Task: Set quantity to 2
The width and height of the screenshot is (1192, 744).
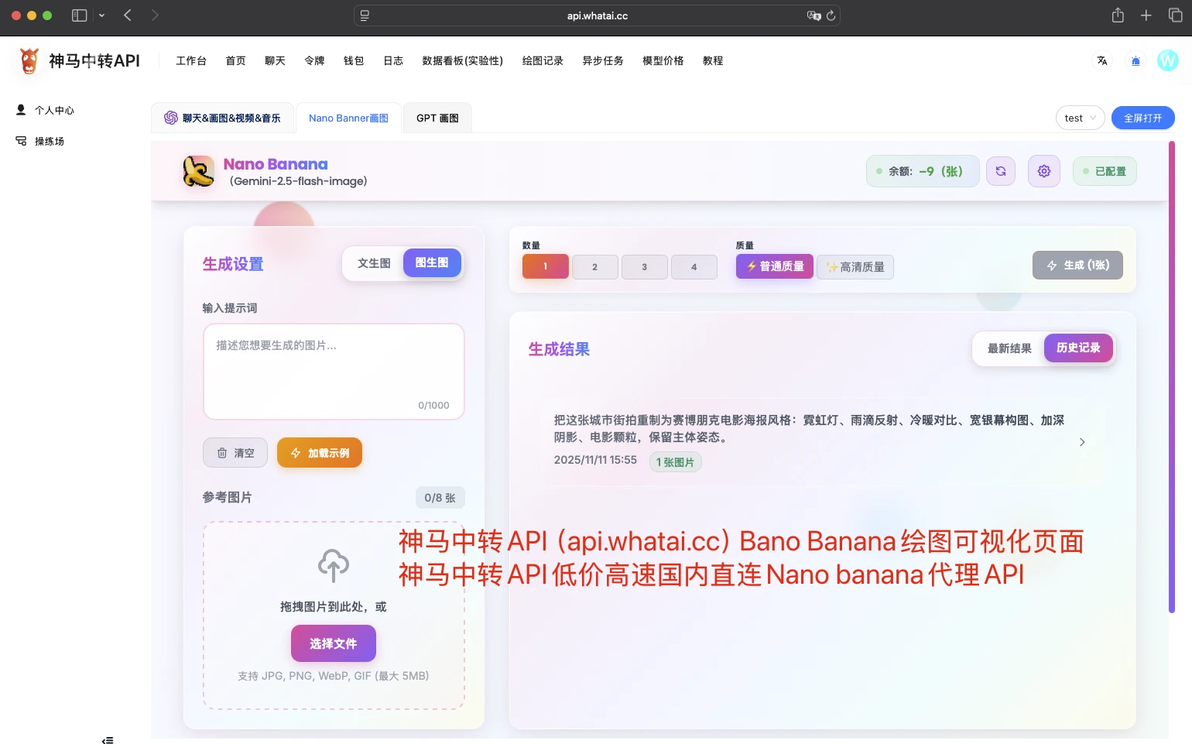Action: point(594,267)
